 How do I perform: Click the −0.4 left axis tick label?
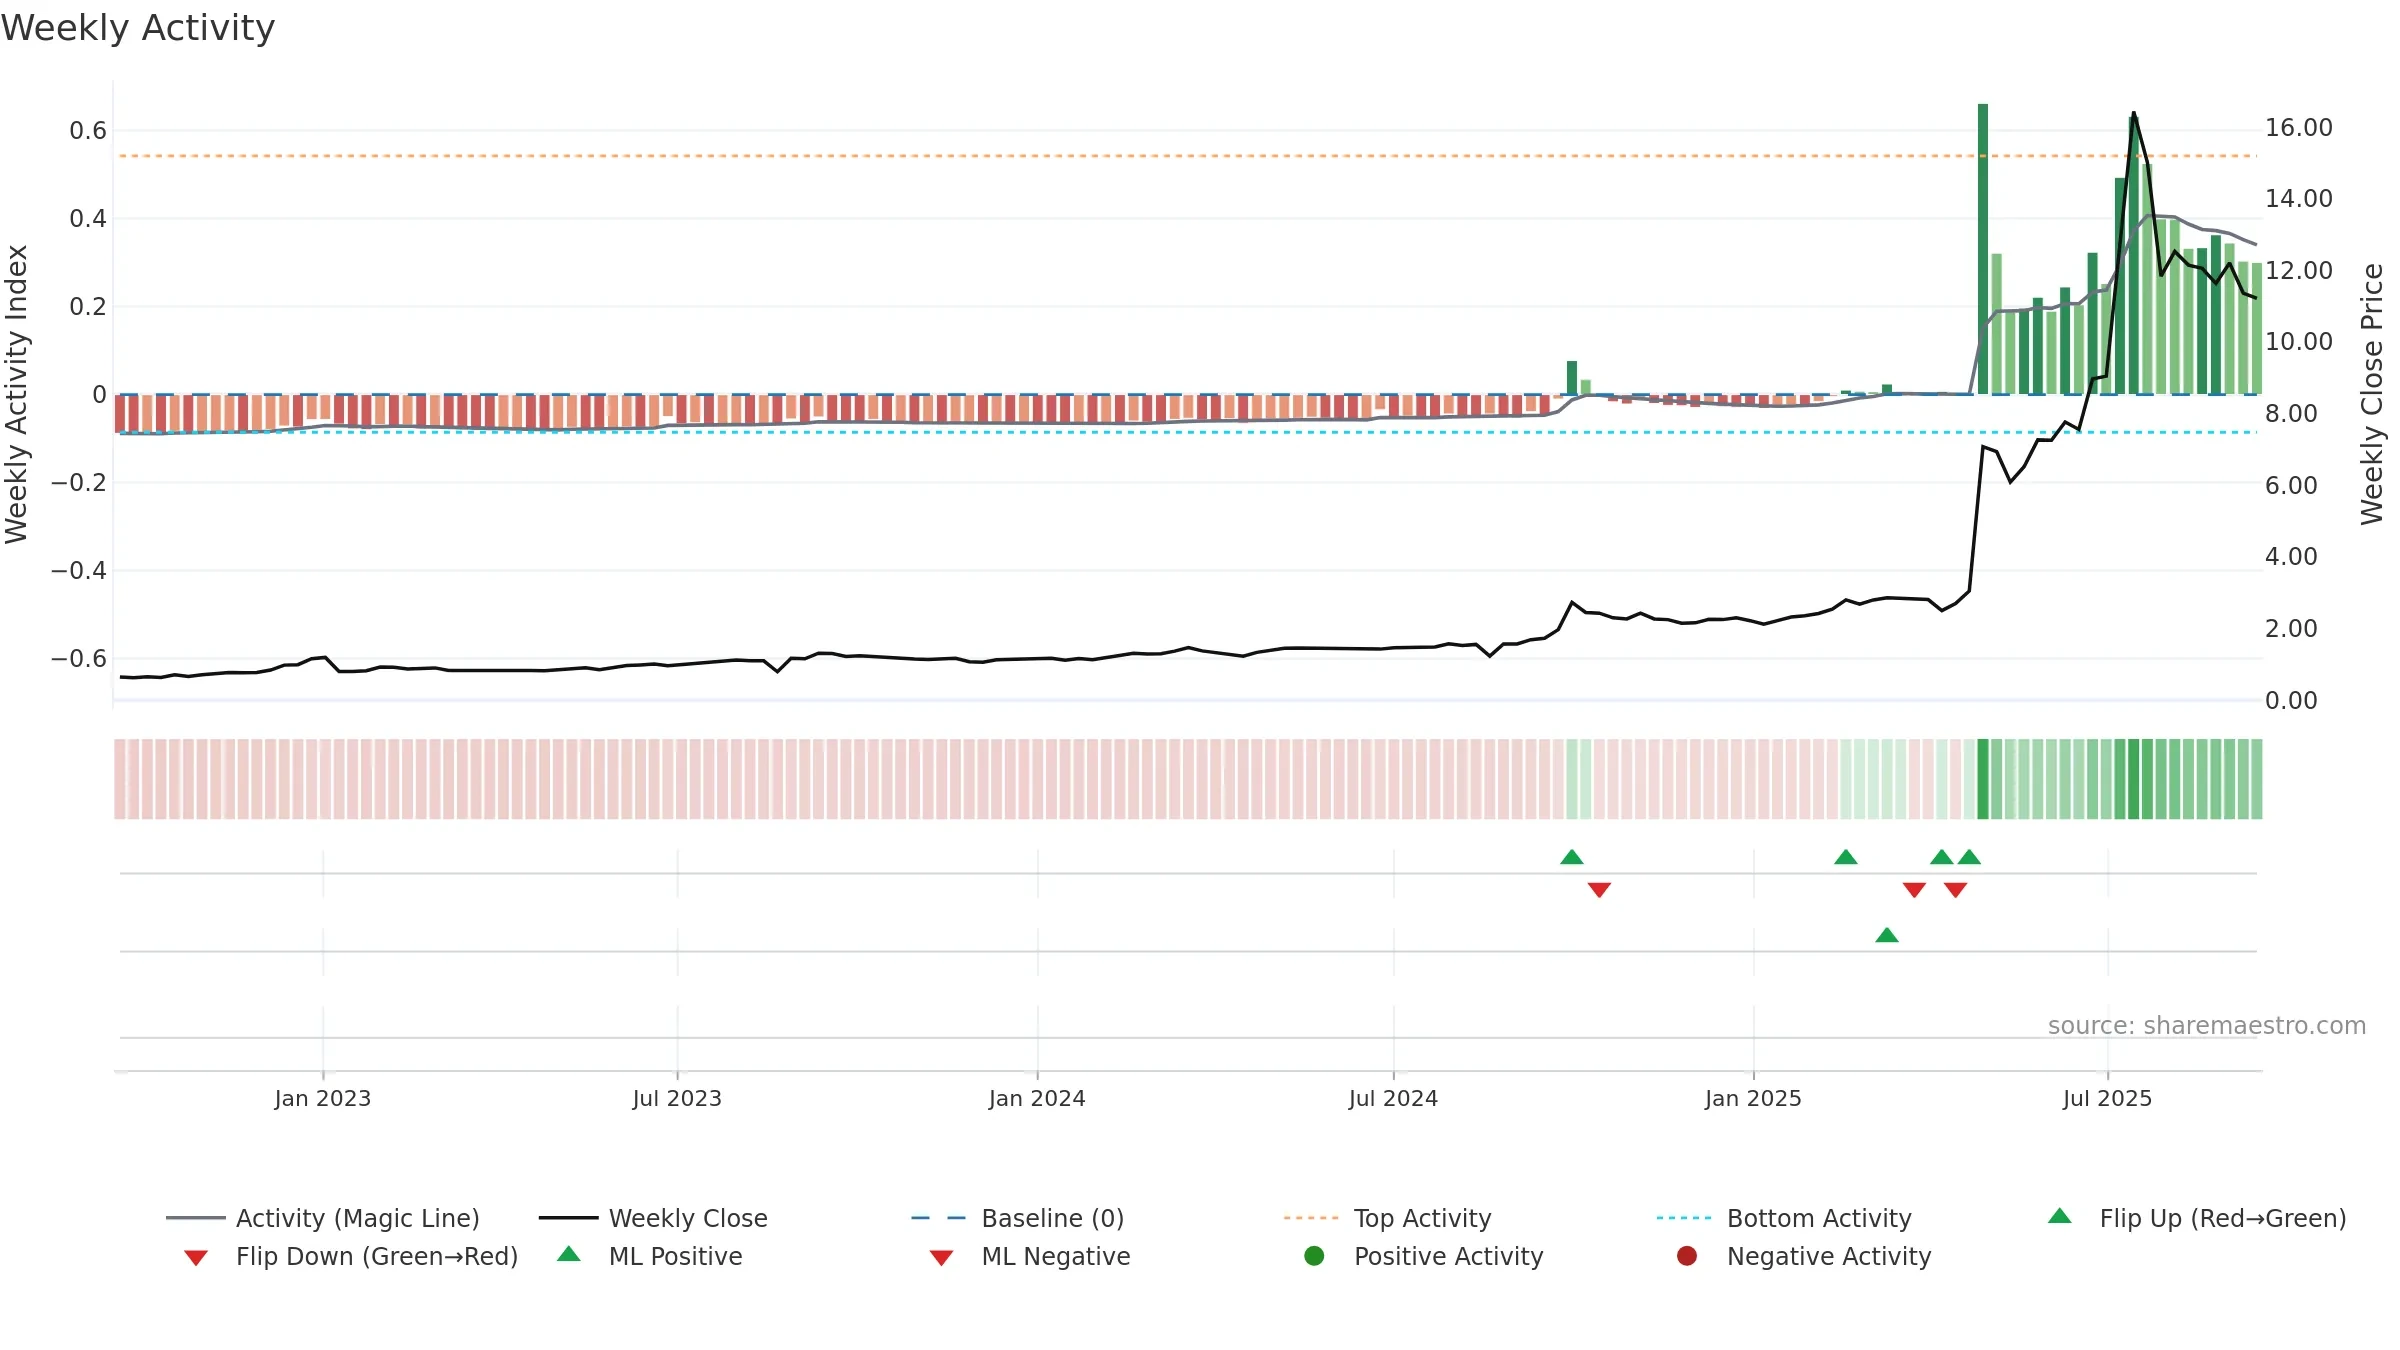pyautogui.click(x=79, y=571)
